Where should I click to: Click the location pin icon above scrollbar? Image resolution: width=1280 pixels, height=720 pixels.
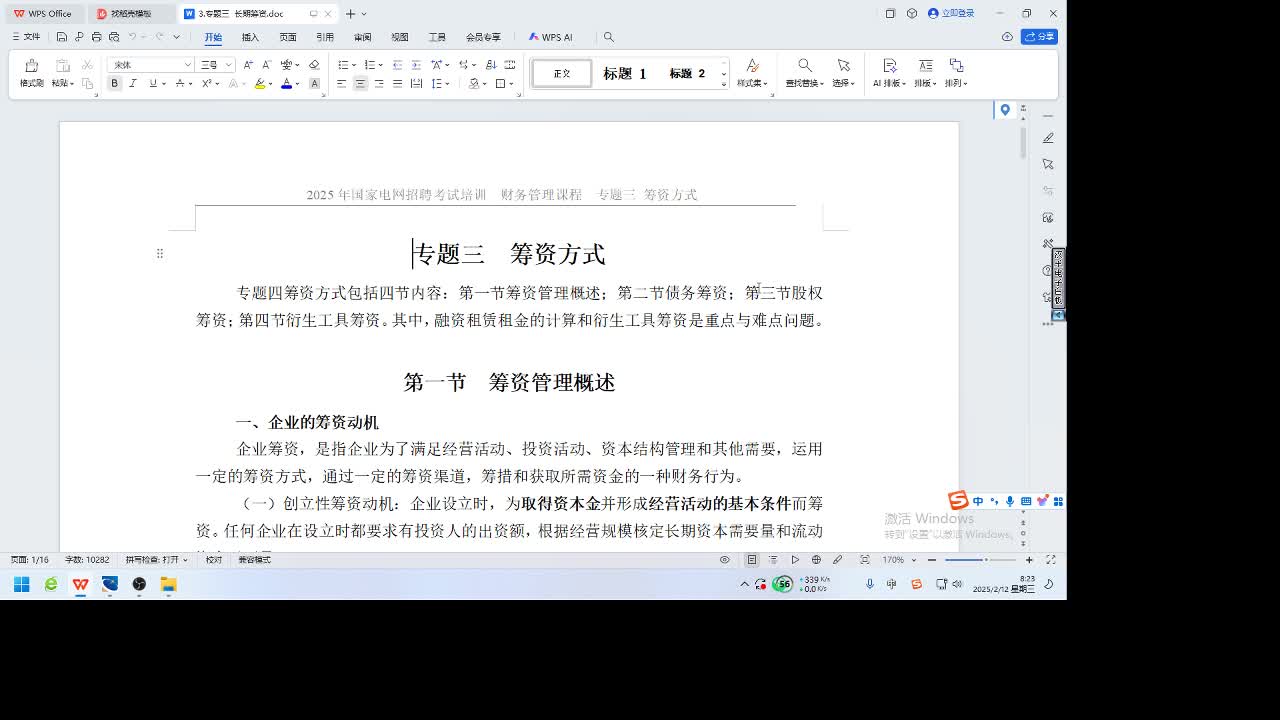click(1005, 110)
